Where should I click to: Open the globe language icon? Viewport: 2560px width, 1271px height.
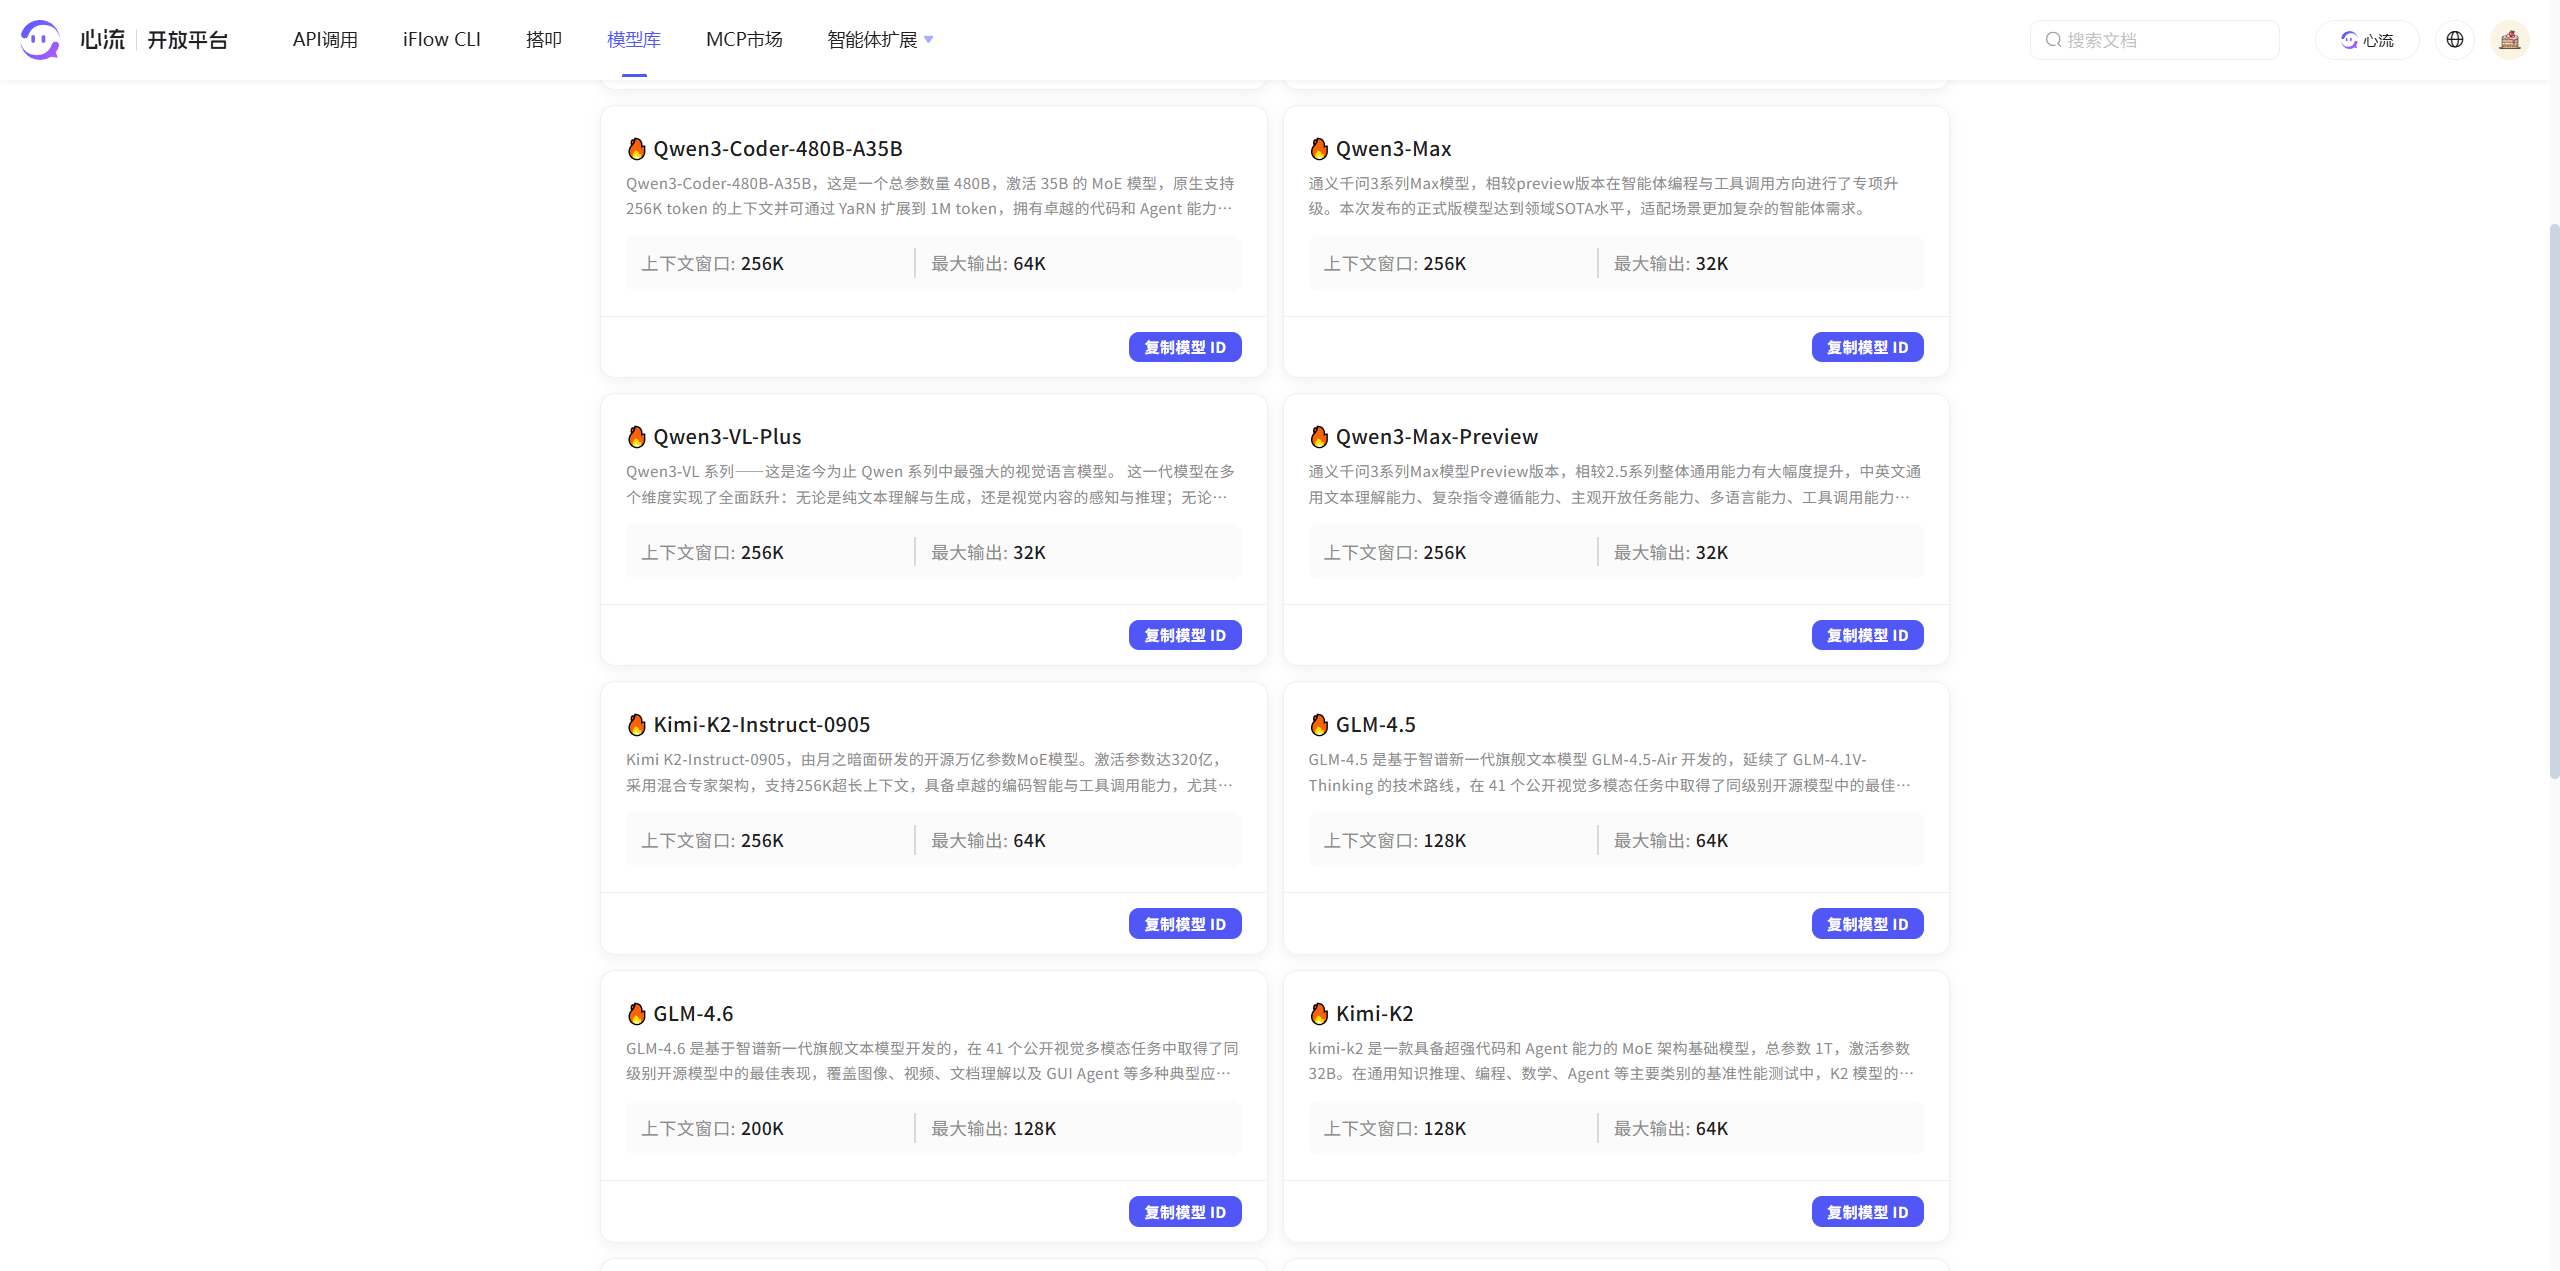[2456, 39]
